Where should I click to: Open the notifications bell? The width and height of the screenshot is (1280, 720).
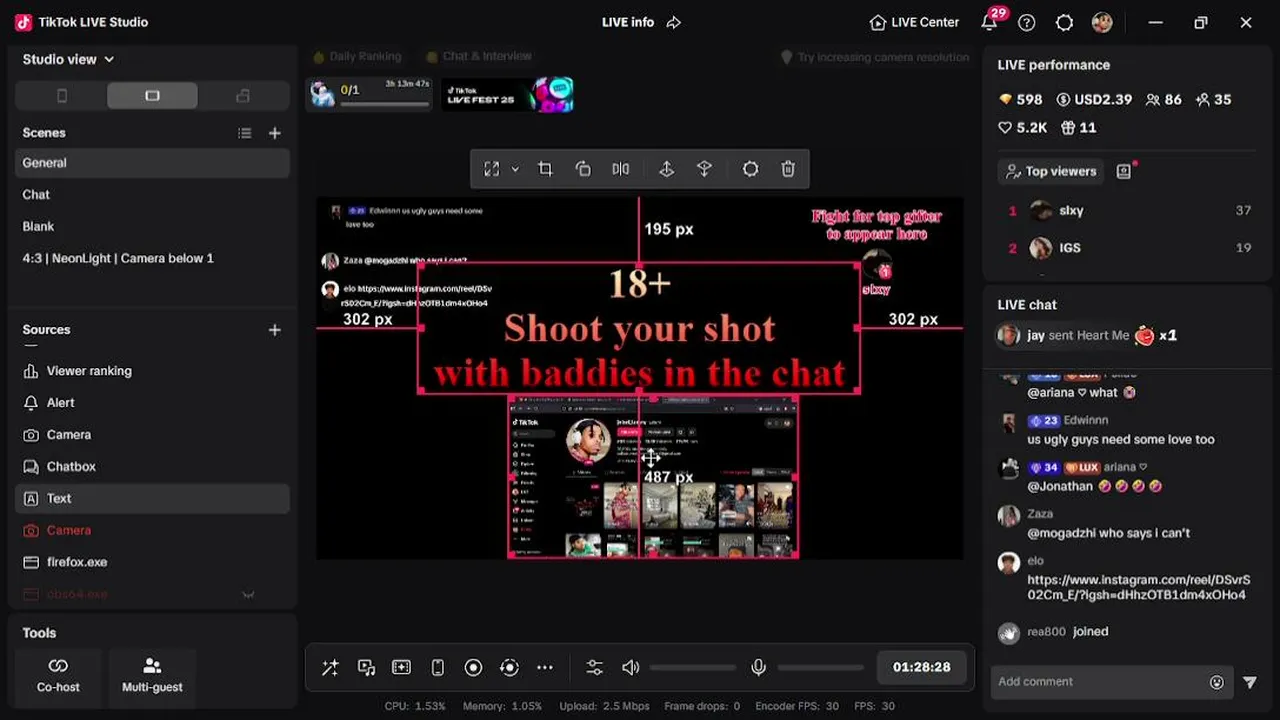(x=990, y=22)
